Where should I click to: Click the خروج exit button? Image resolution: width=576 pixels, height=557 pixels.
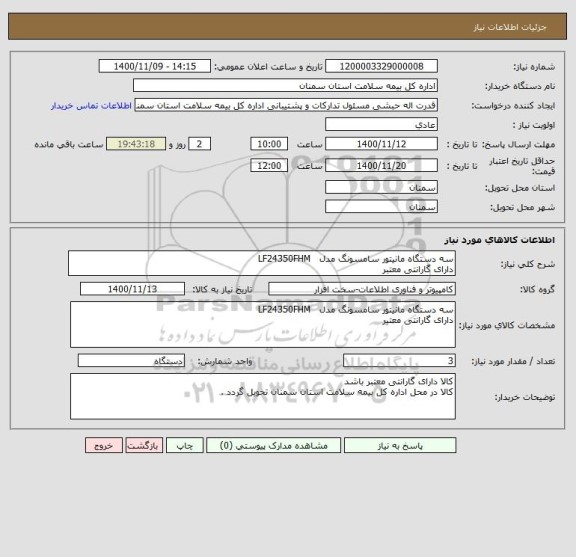[x=104, y=445]
